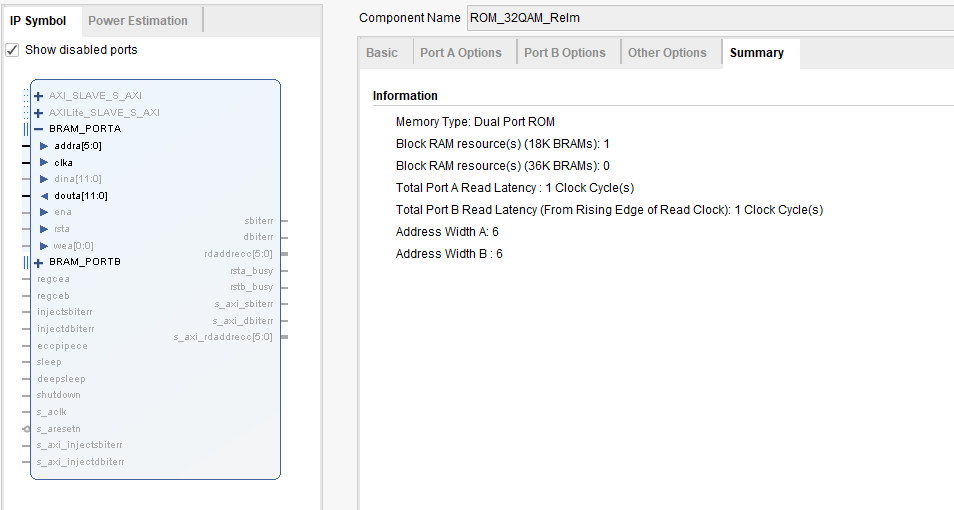Select the douta[11:0] port label
Image resolution: width=954 pixels, height=510 pixels.
[x=81, y=196]
